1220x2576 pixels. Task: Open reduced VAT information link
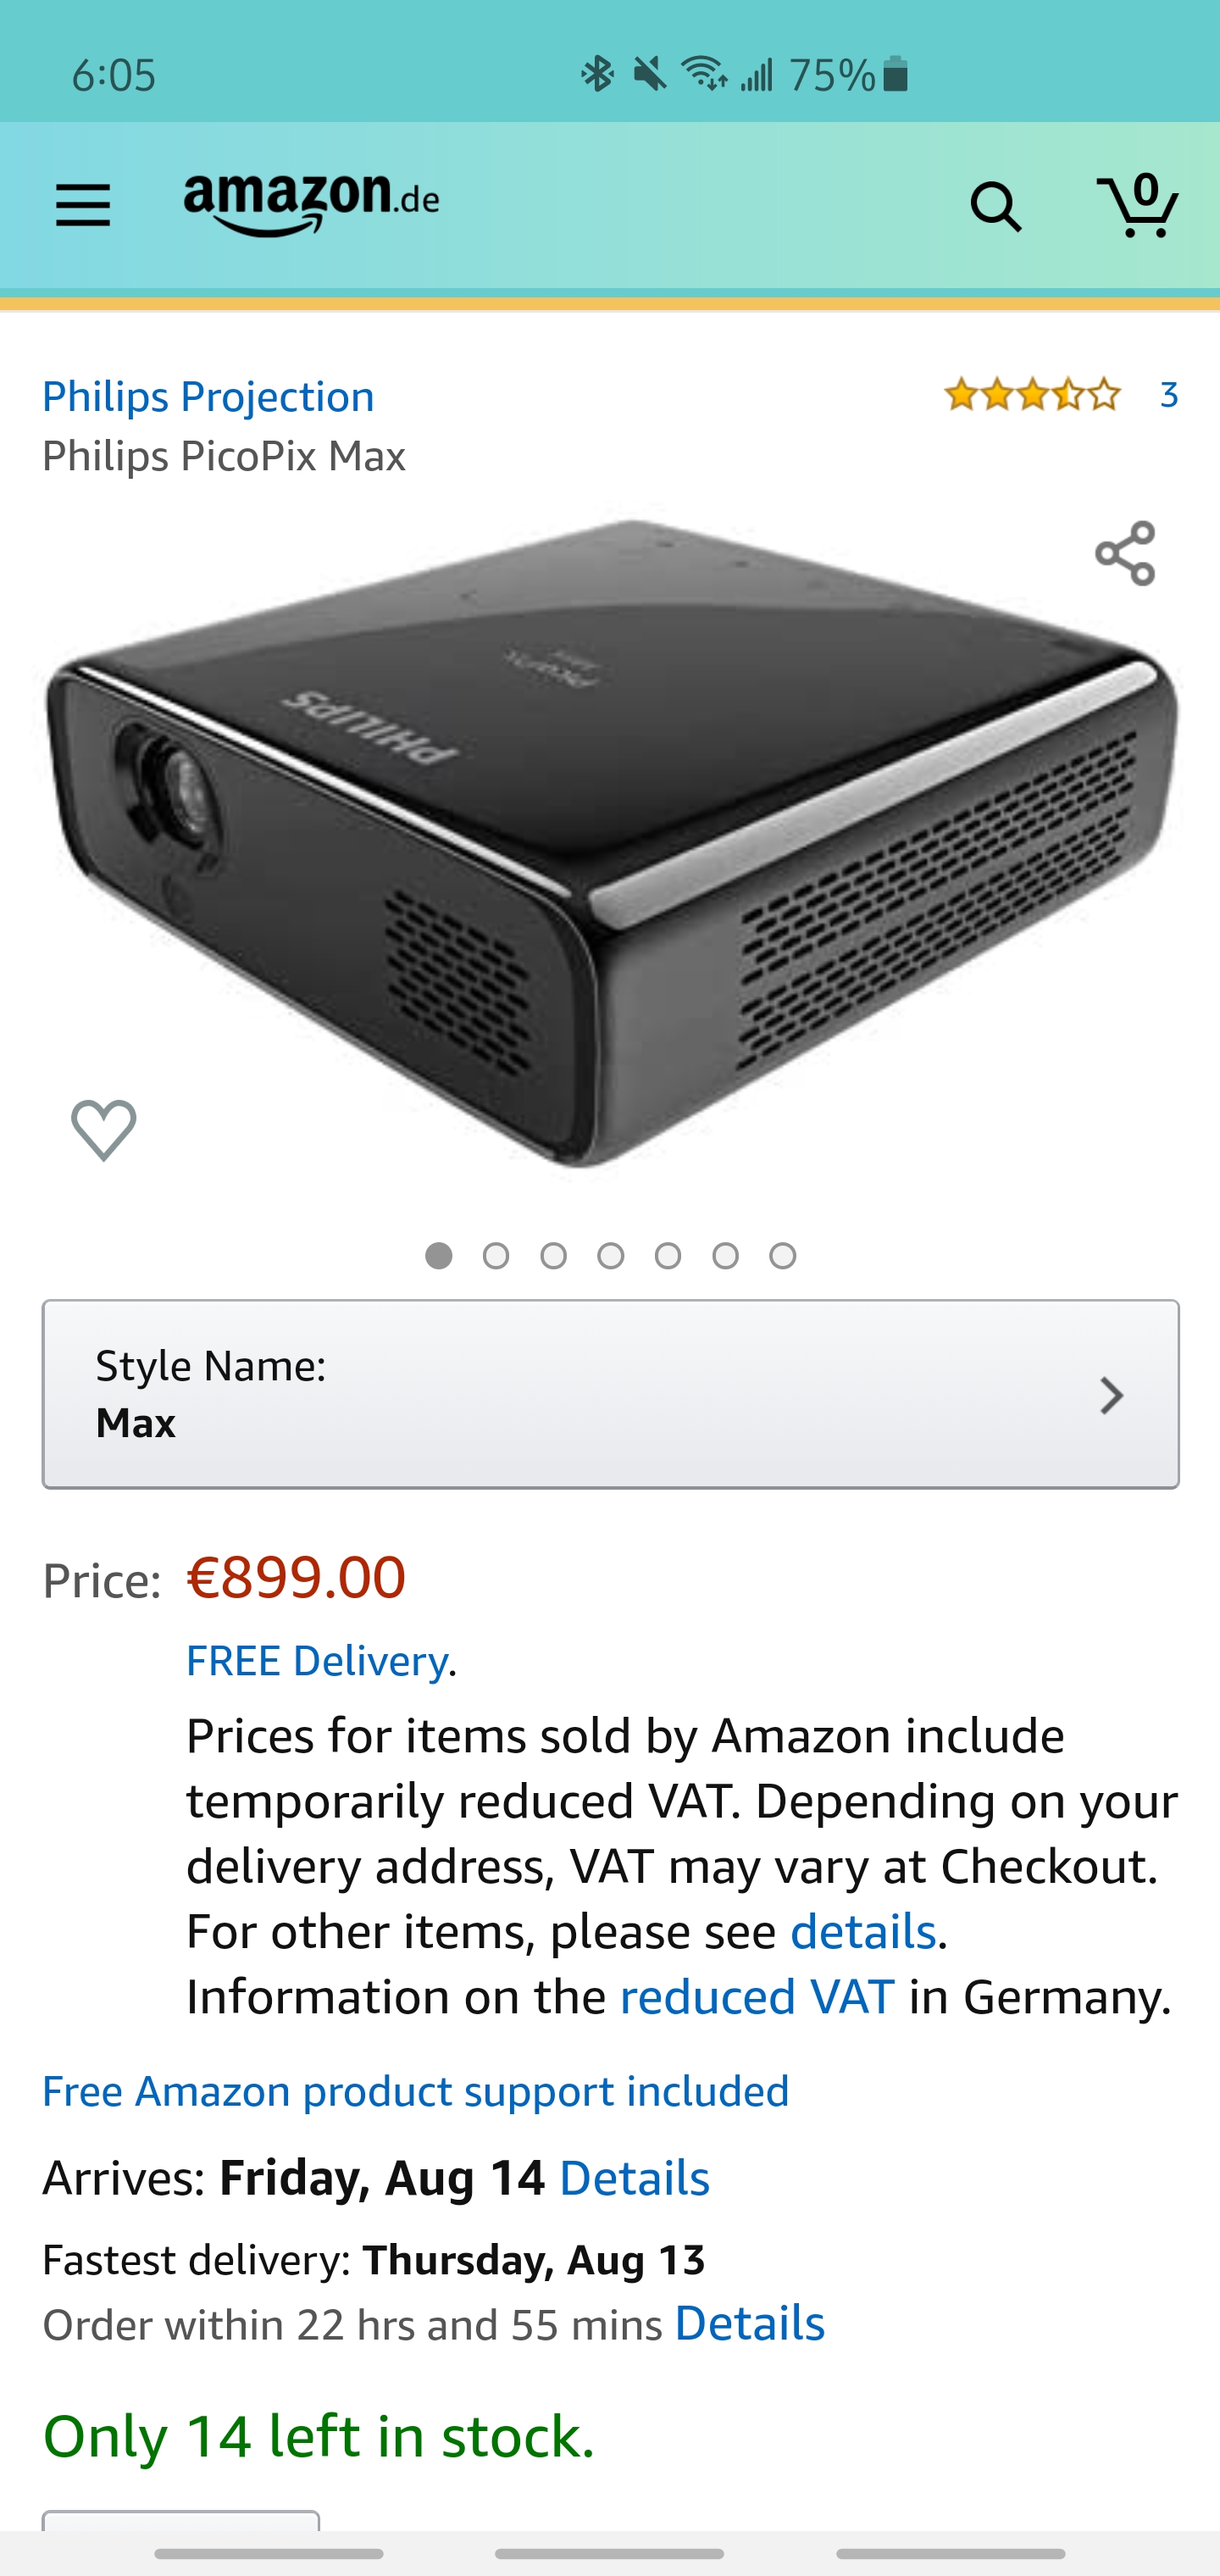757,1996
